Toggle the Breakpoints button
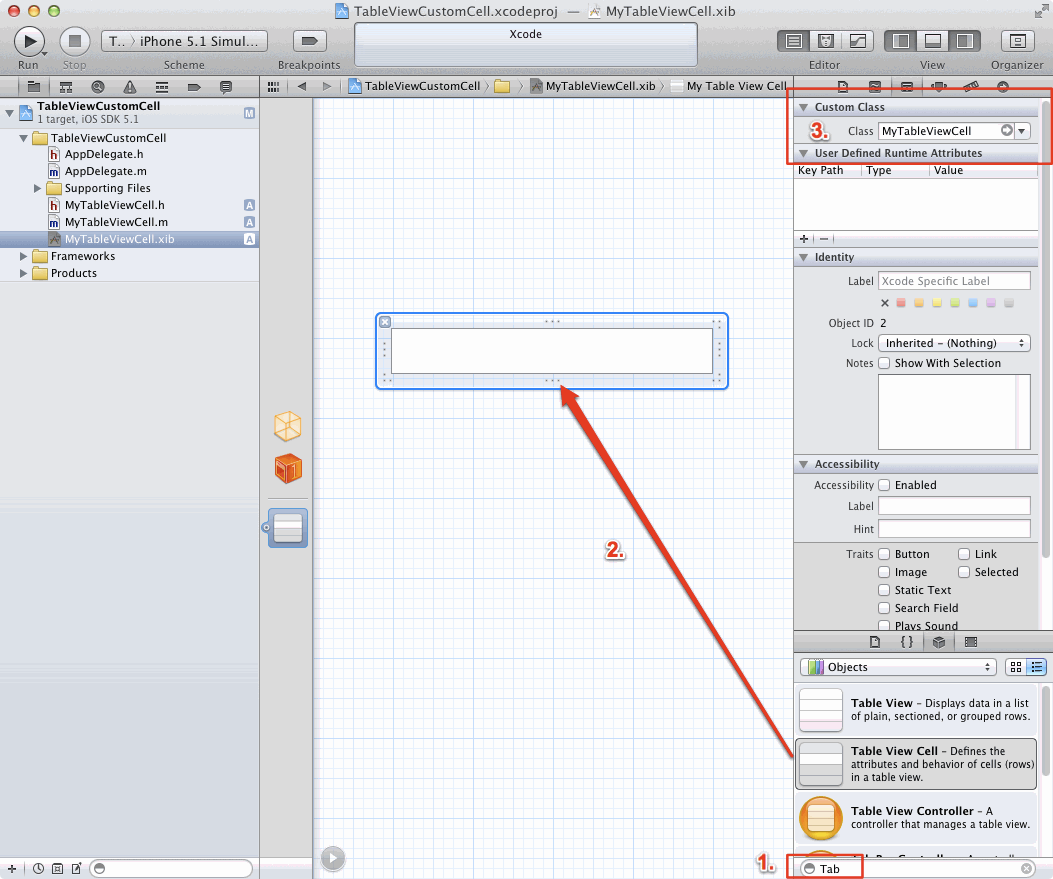Viewport: 1053px width, 879px height. click(309, 41)
